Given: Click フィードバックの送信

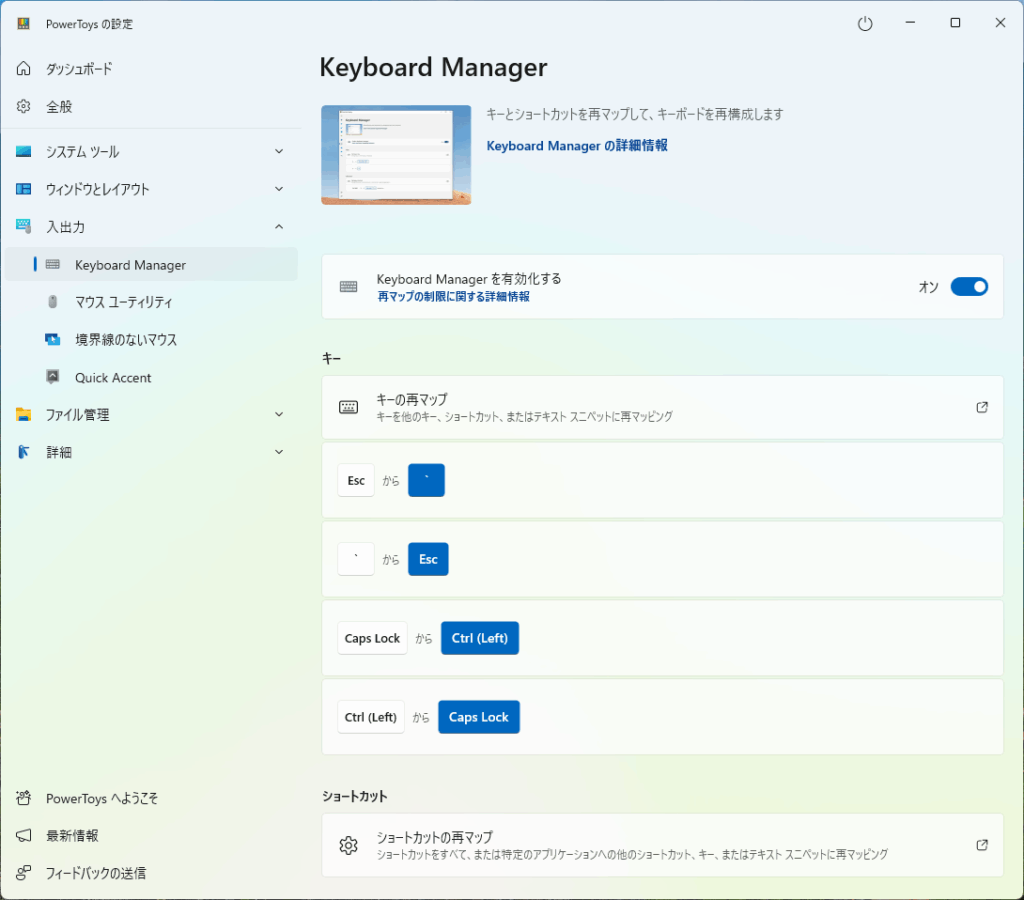Looking at the screenshot, I should 151,873.
